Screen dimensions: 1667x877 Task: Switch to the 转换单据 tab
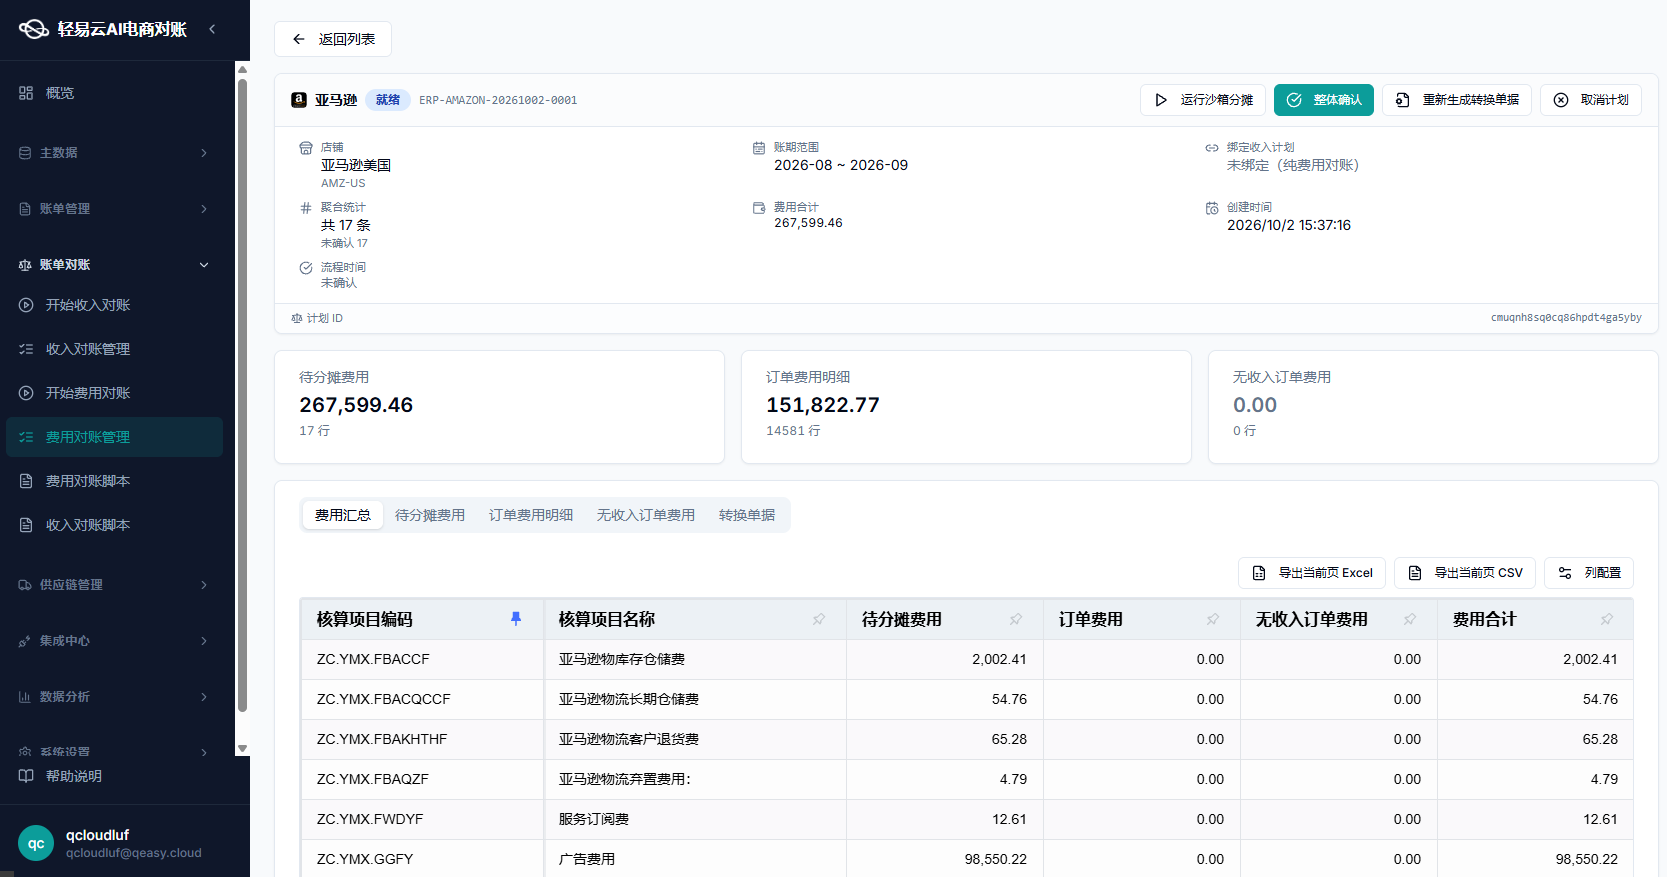(747, 515)
